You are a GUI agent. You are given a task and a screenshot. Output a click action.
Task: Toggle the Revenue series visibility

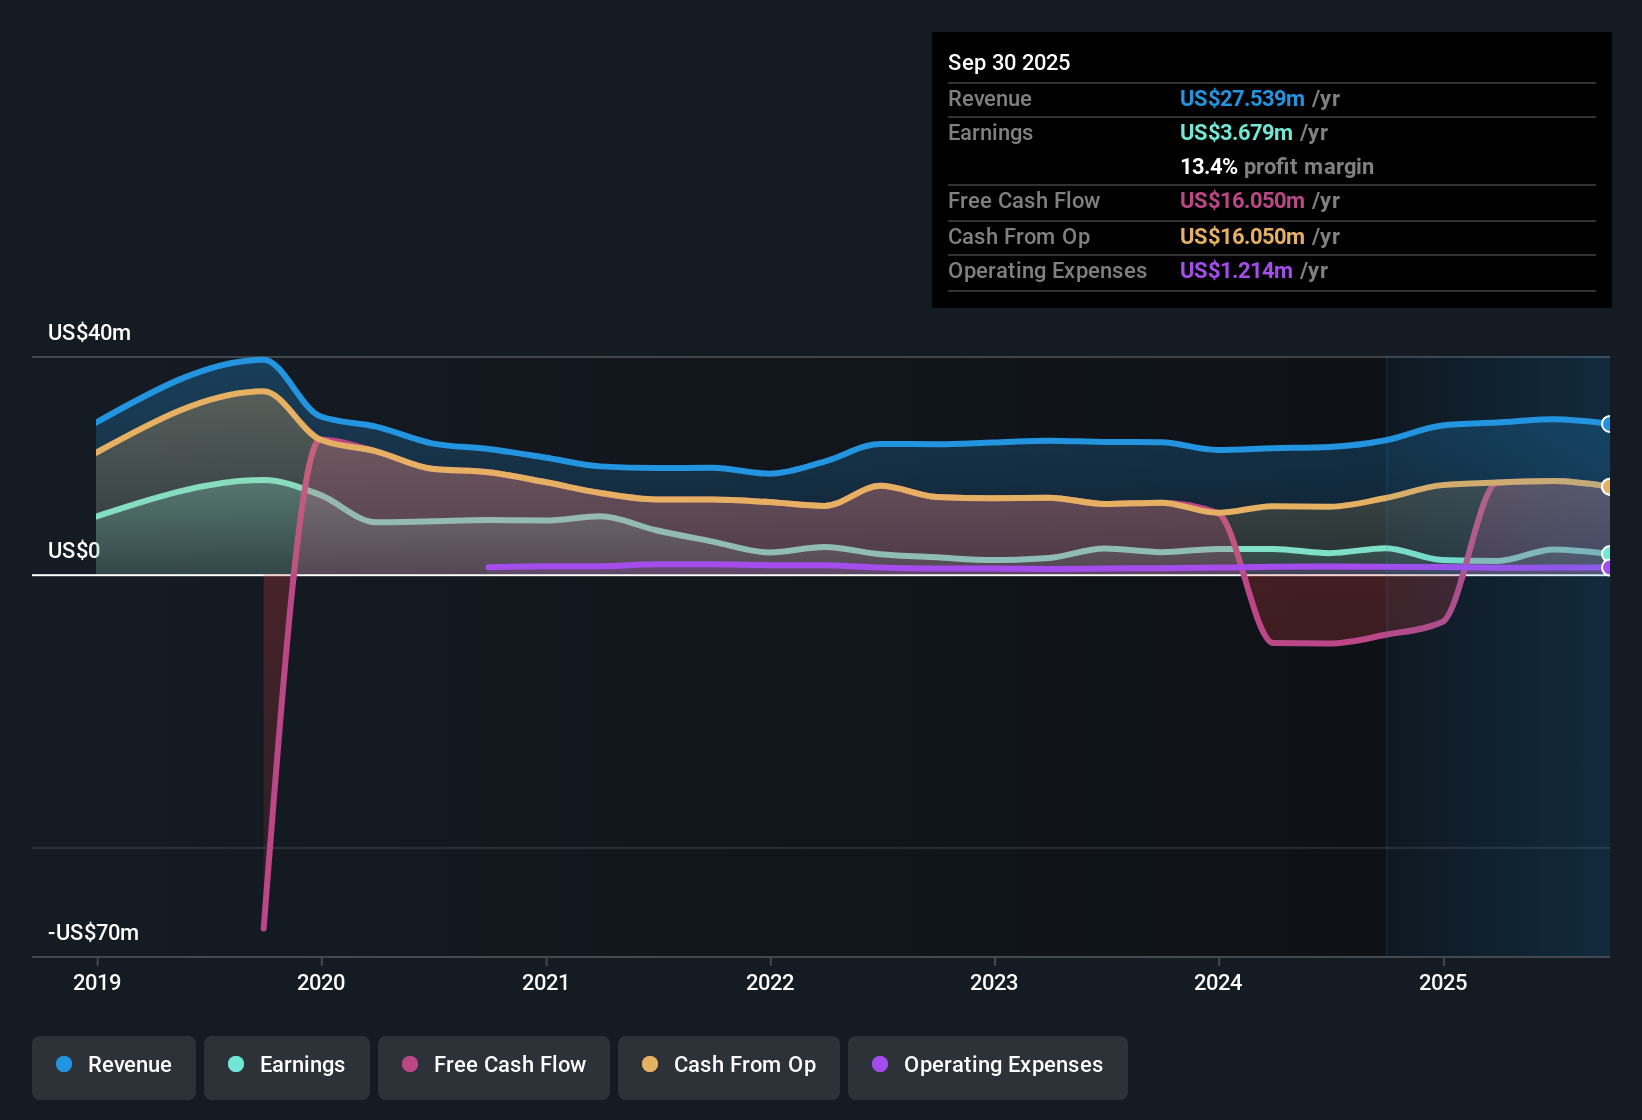(x=113, y=1066)
